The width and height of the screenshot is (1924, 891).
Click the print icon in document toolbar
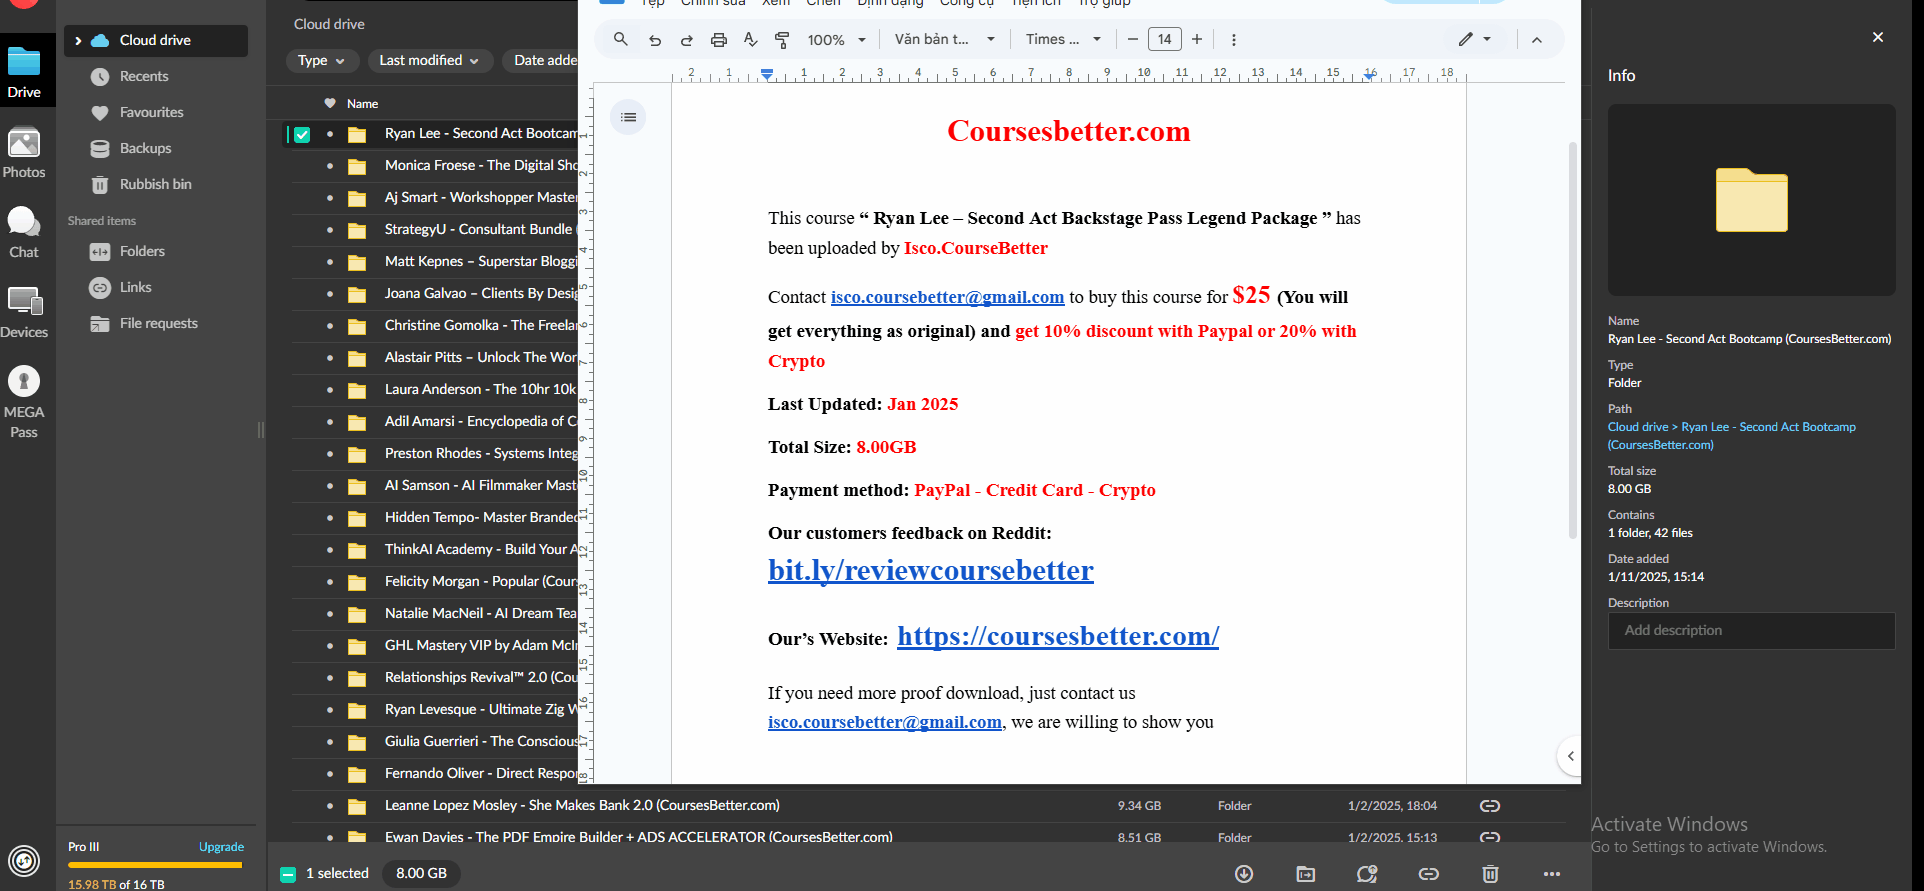(718, 40)
